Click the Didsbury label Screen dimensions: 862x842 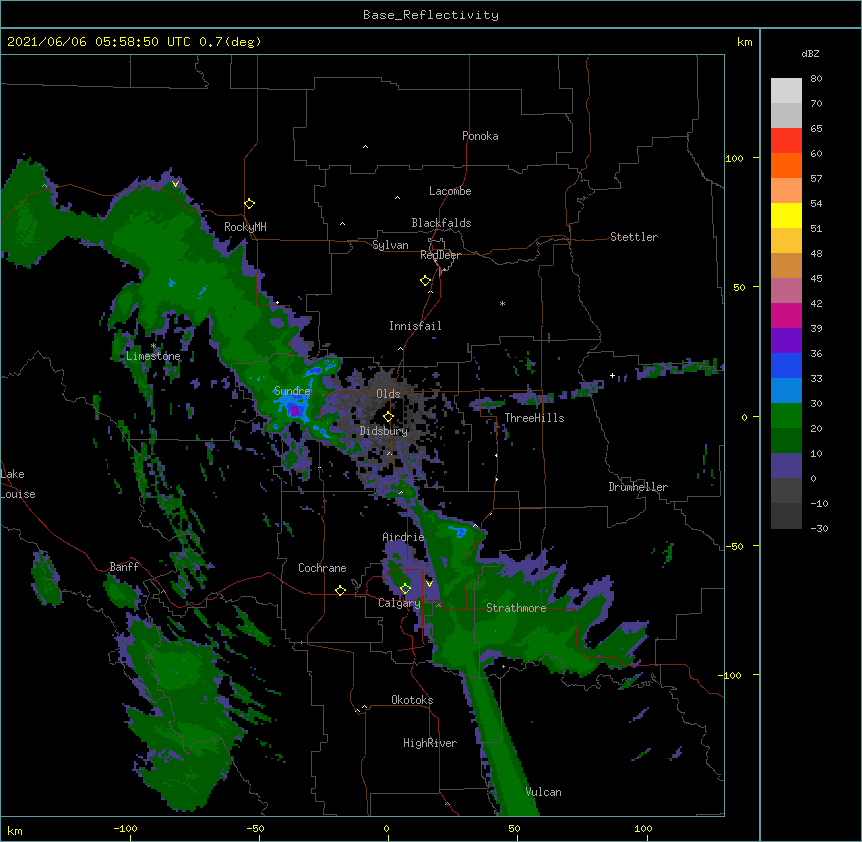(x=383, y=431)
